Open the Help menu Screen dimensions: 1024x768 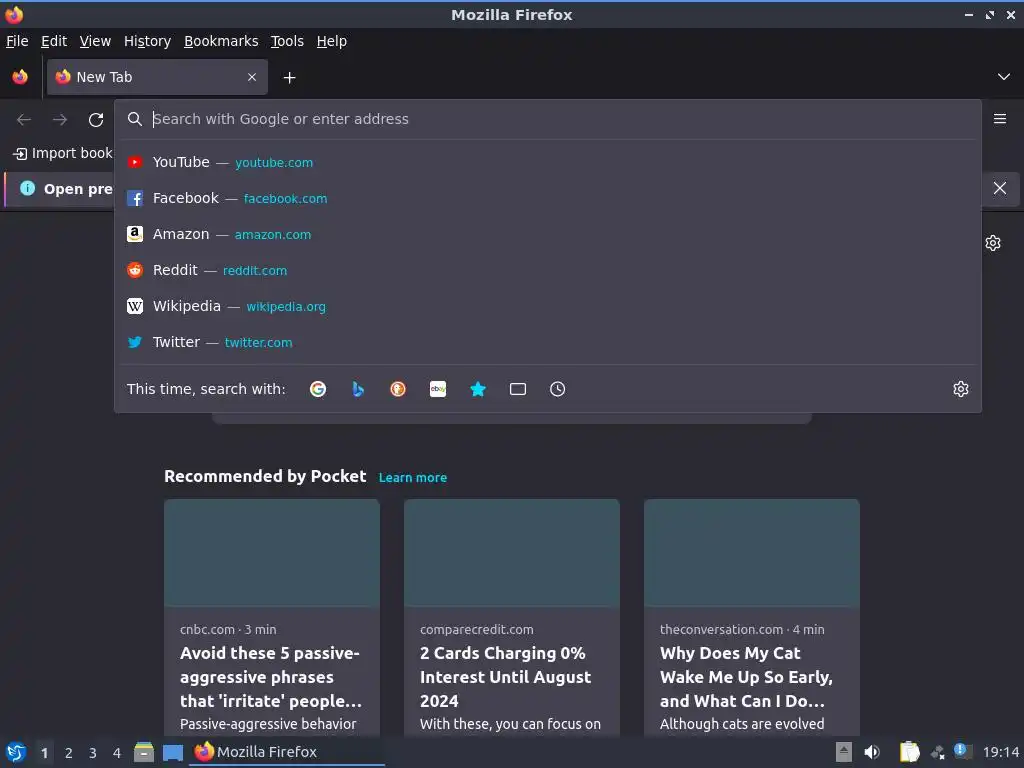point(332,41)
